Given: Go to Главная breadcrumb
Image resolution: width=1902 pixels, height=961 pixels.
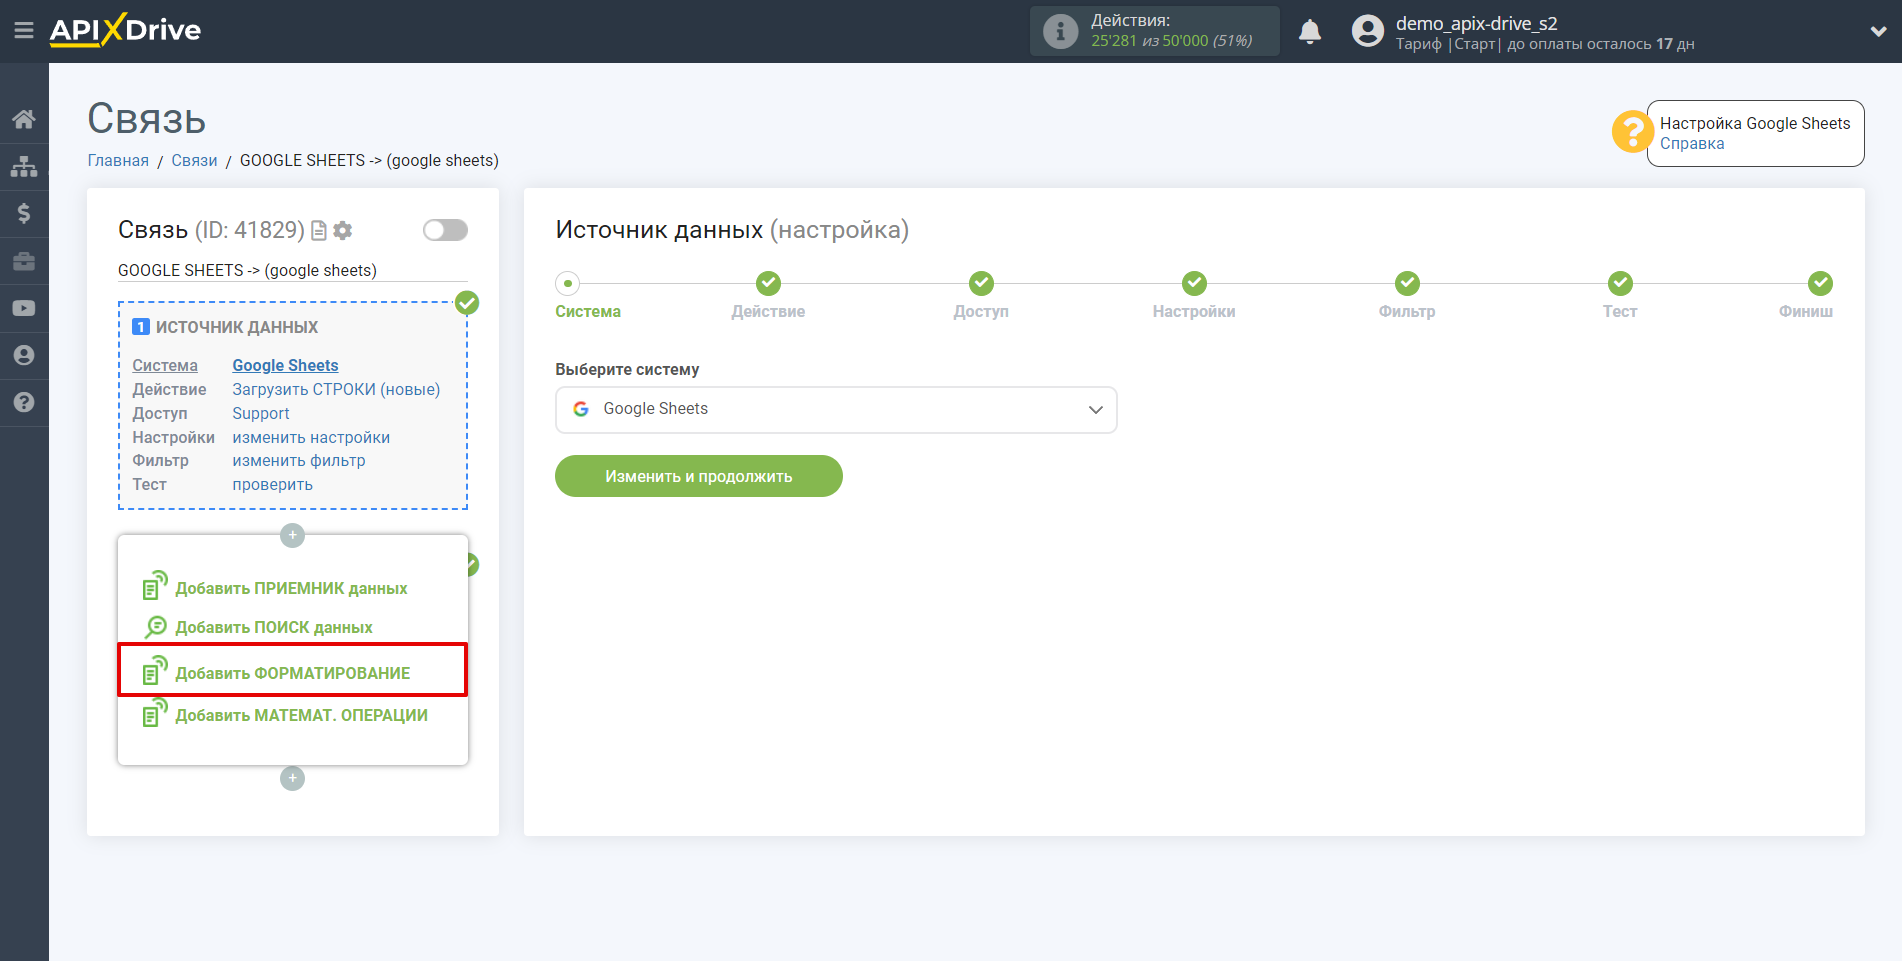Looking at the screenshot, I should click(118, 161).
